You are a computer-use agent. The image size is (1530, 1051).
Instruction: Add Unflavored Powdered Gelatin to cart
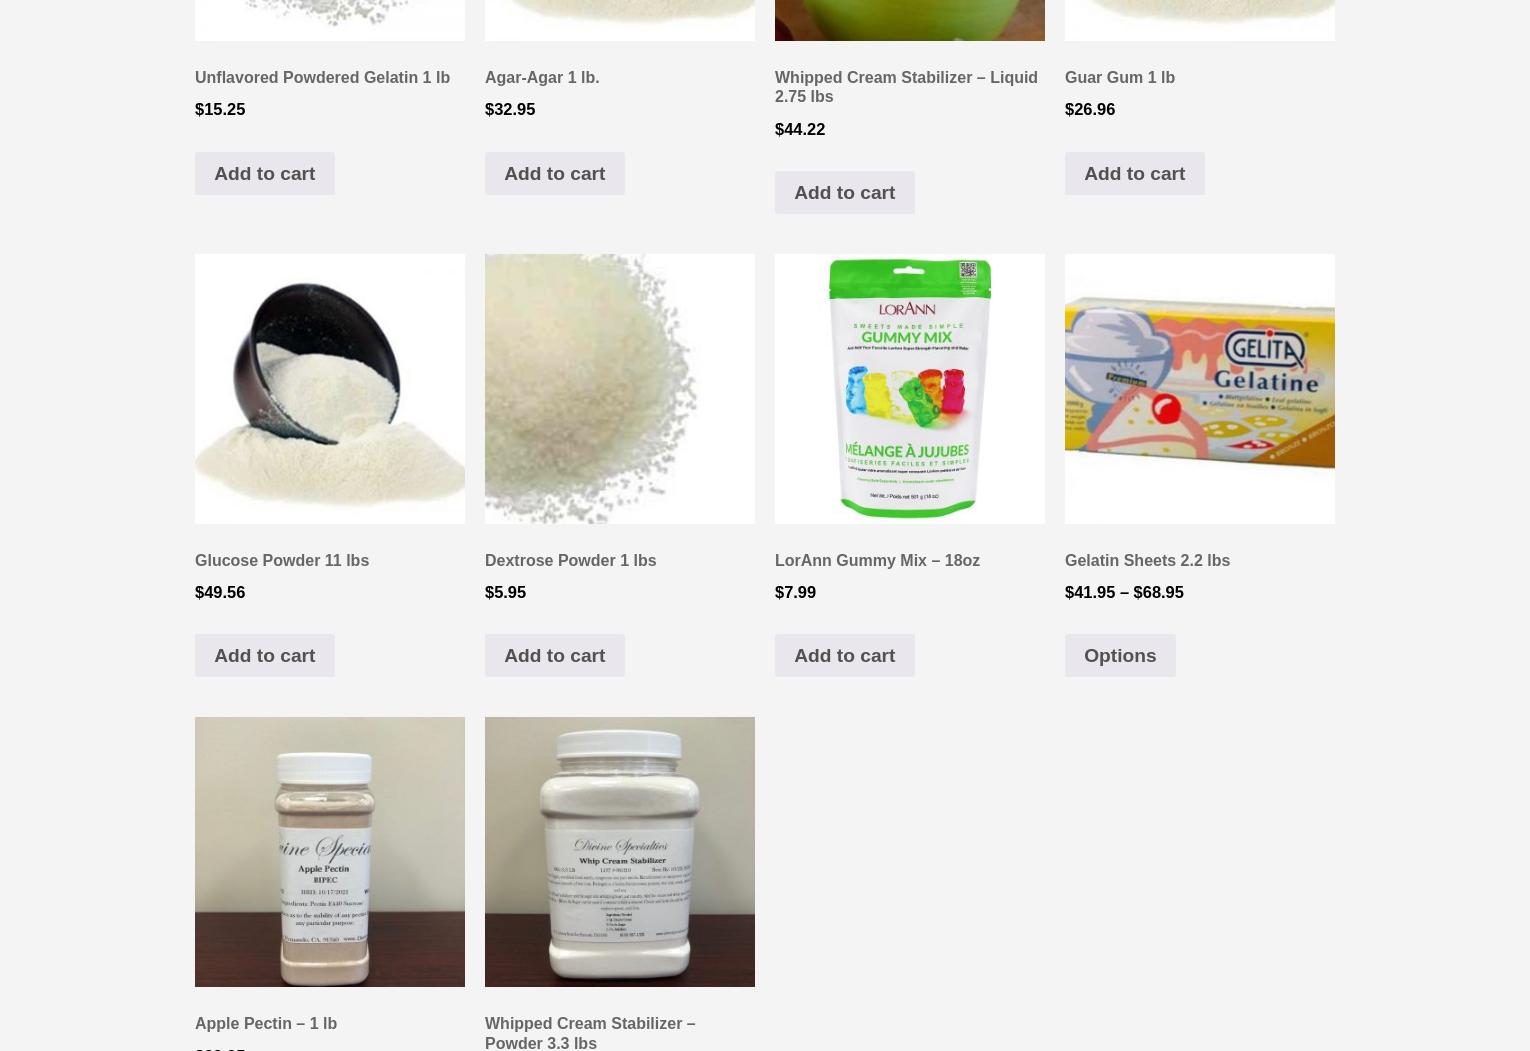pyautogui.click(x=264, y=173)
